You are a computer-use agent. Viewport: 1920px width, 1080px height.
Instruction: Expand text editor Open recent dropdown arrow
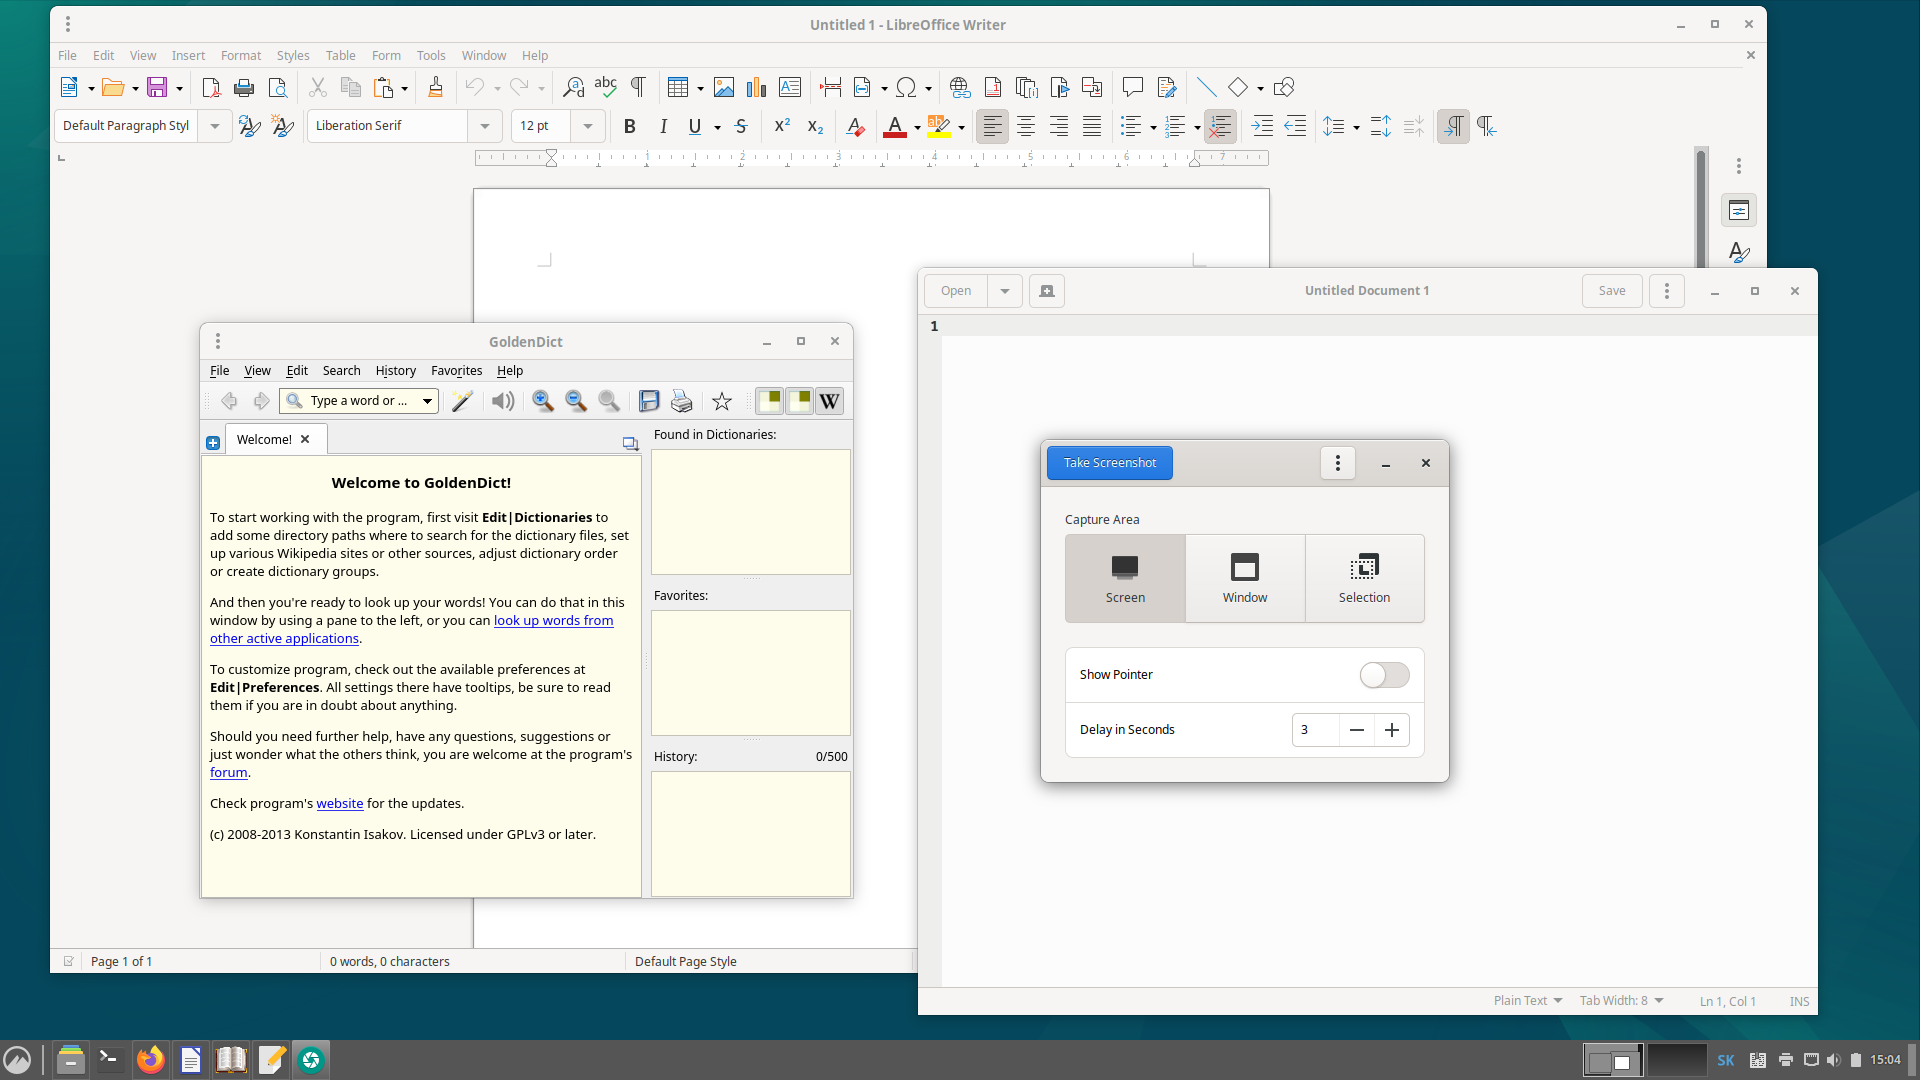coord(1005,291)
